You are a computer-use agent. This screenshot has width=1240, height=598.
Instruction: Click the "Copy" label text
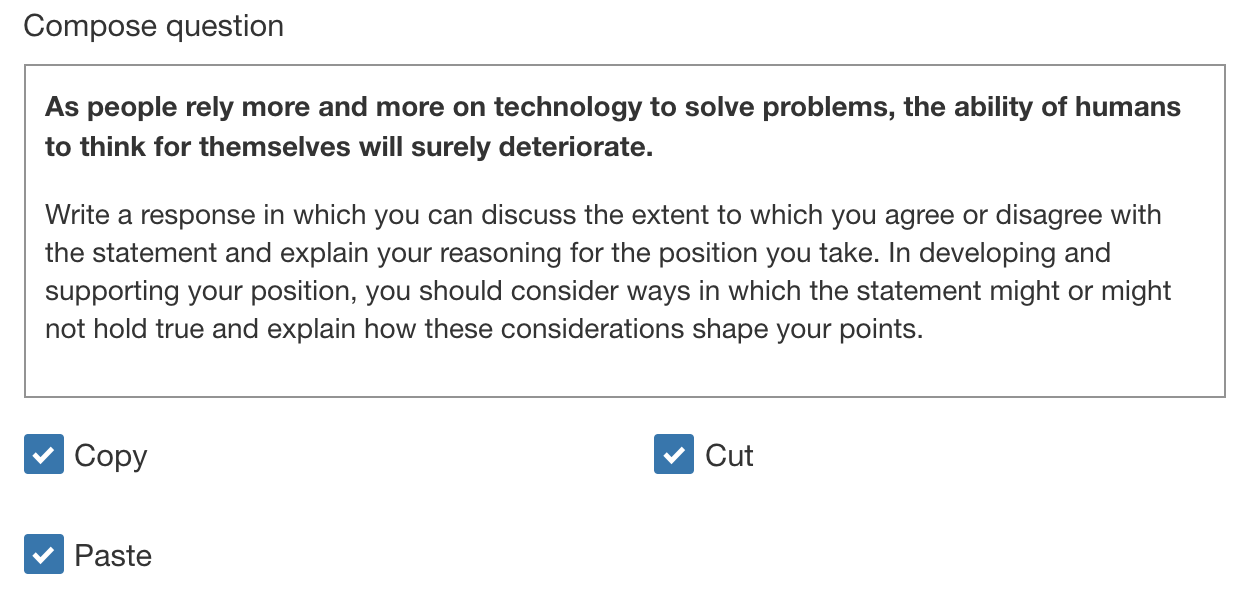(x=110, y=456)
